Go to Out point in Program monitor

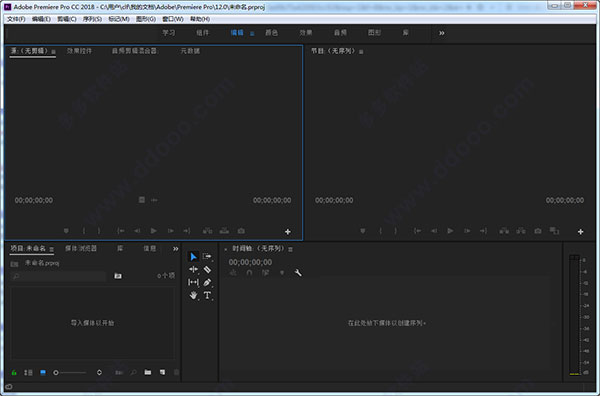coord(484,231)
